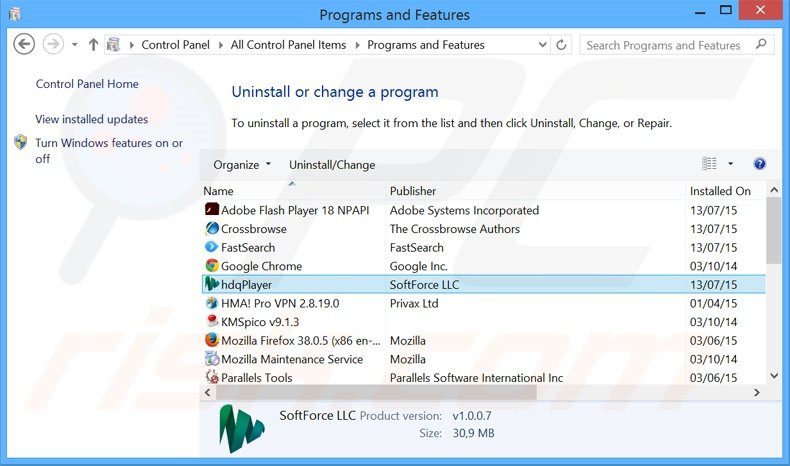The image size is (790, 466).
Task: Click the 01/04/15 installed date cell
Action: pos(713,303)
